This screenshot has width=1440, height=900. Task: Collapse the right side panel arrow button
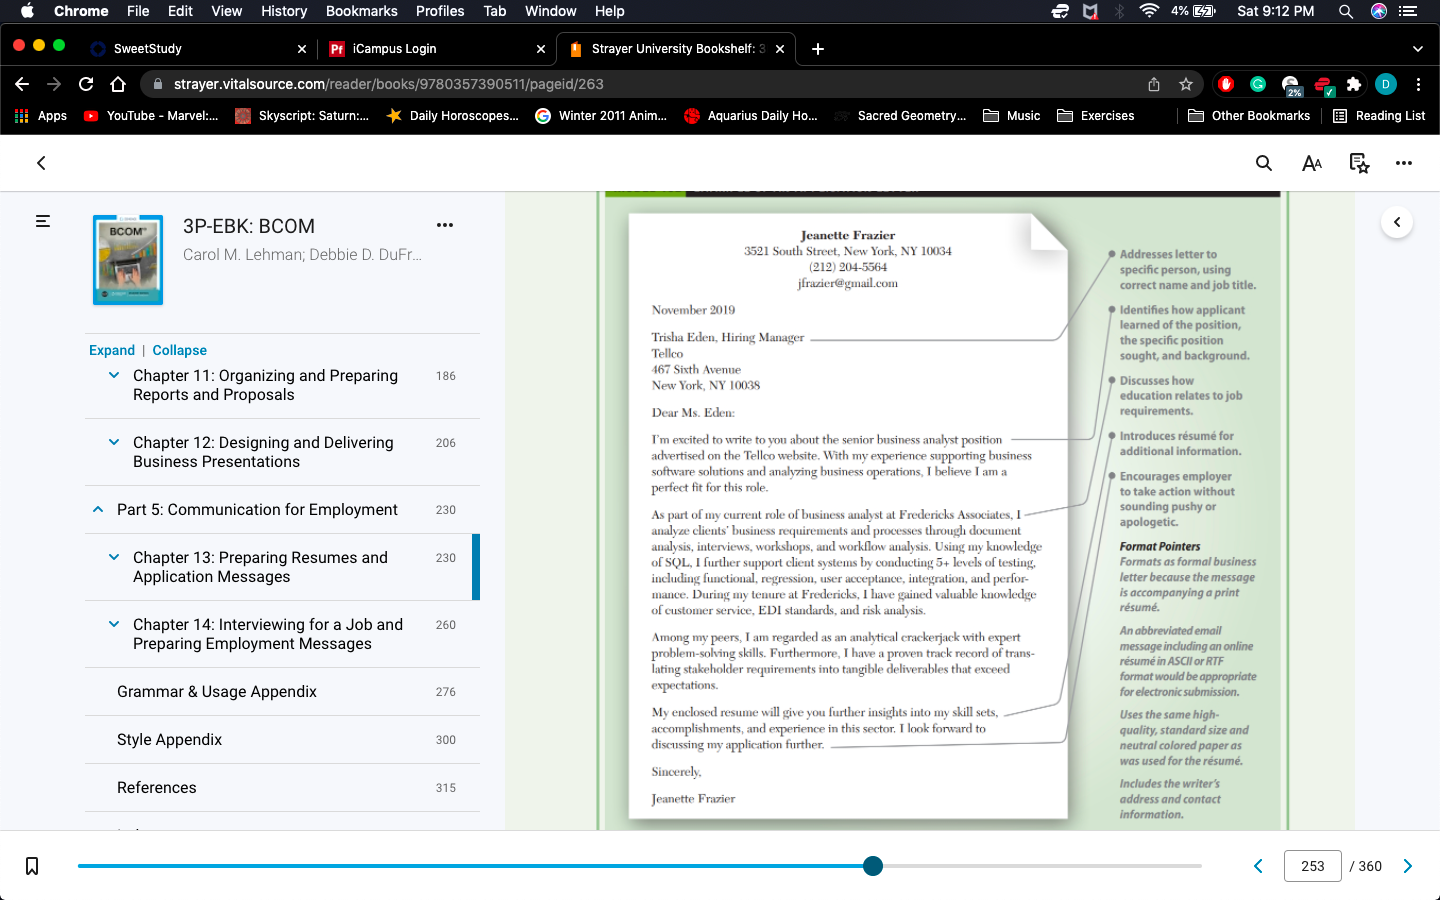click(1397, 222)
